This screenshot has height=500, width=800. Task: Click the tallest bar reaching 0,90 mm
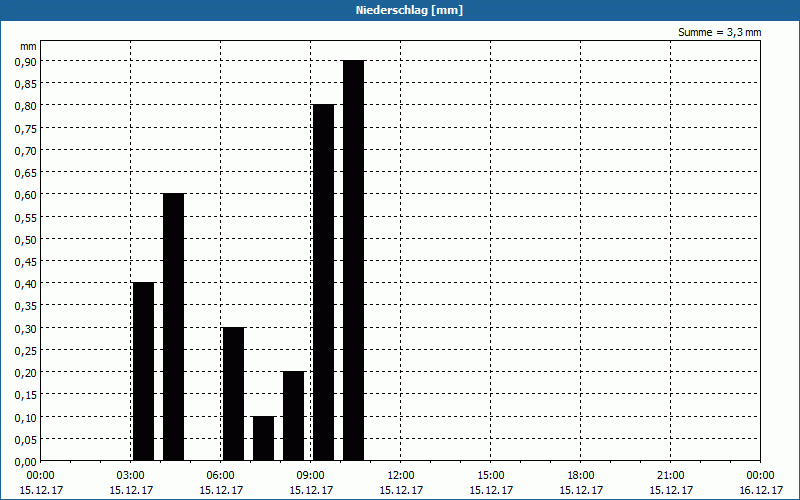pos(353,260)
